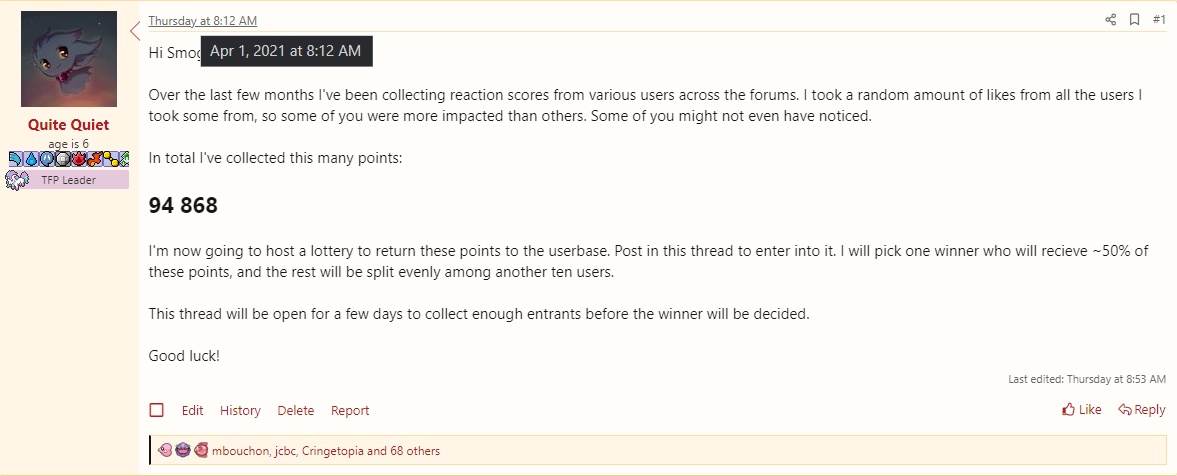Viewport: 1177px width, 476px height.
Task: Open the user avatar thumbnail
Action: [69, 60]
